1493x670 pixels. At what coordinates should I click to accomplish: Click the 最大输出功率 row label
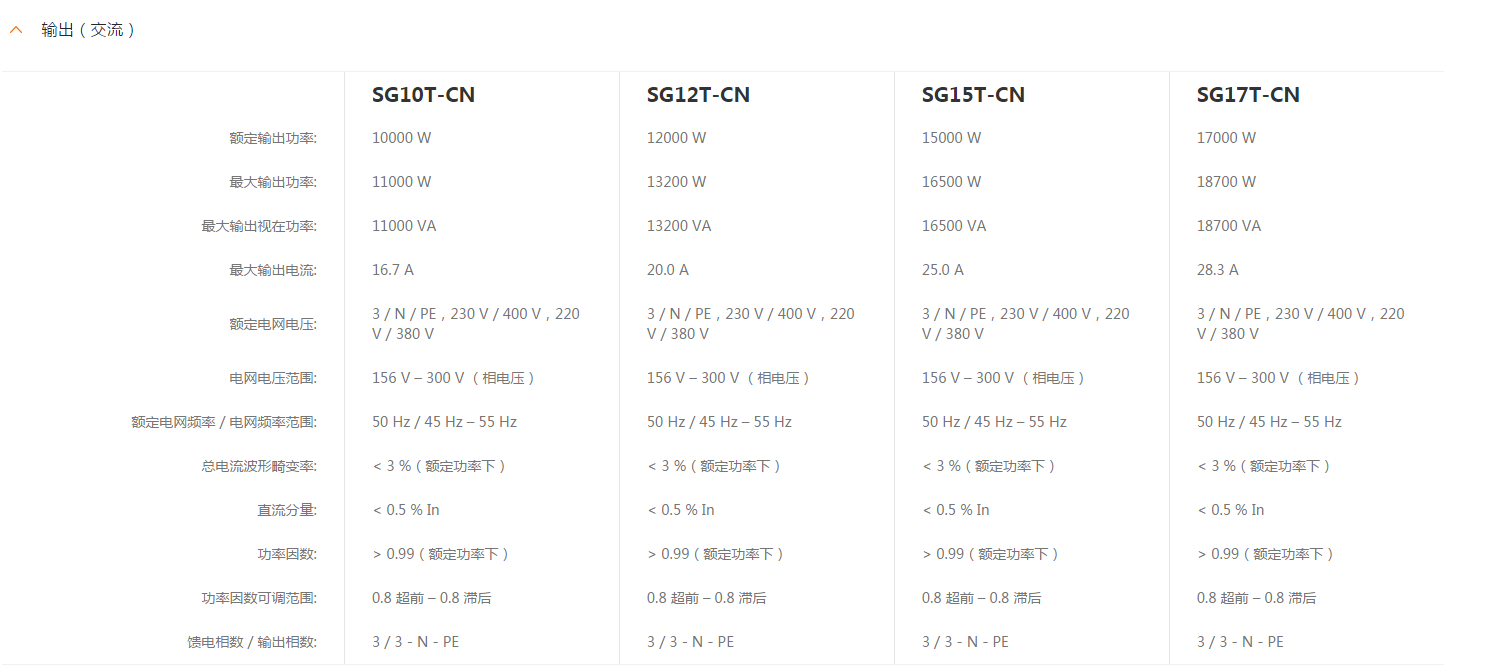[x=273, y=182]
